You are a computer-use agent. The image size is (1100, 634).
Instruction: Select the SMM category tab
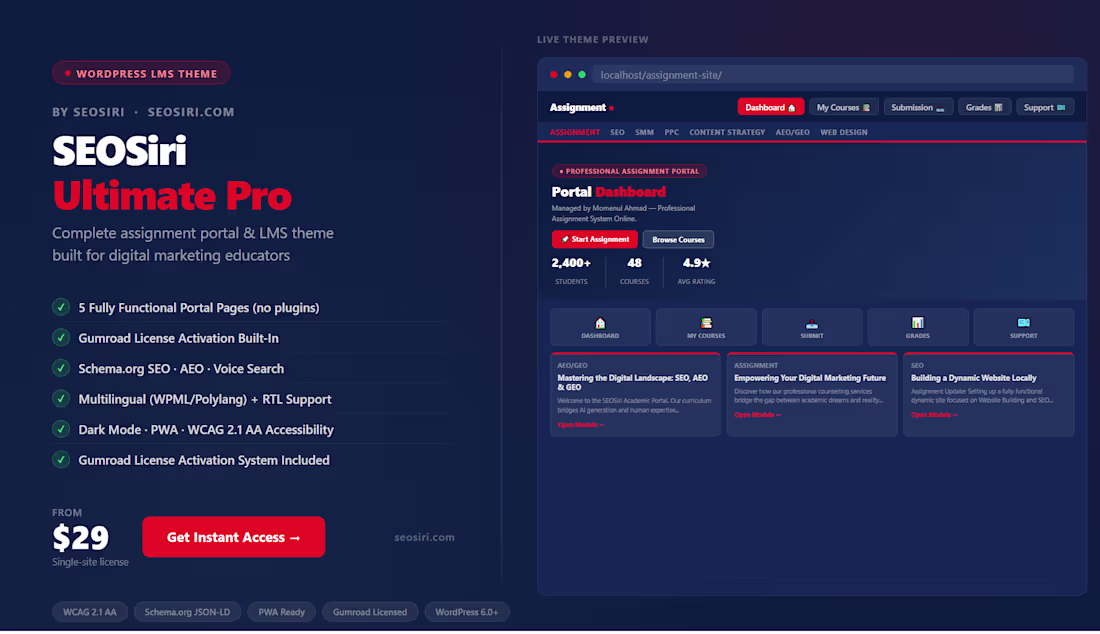(644, 133)
